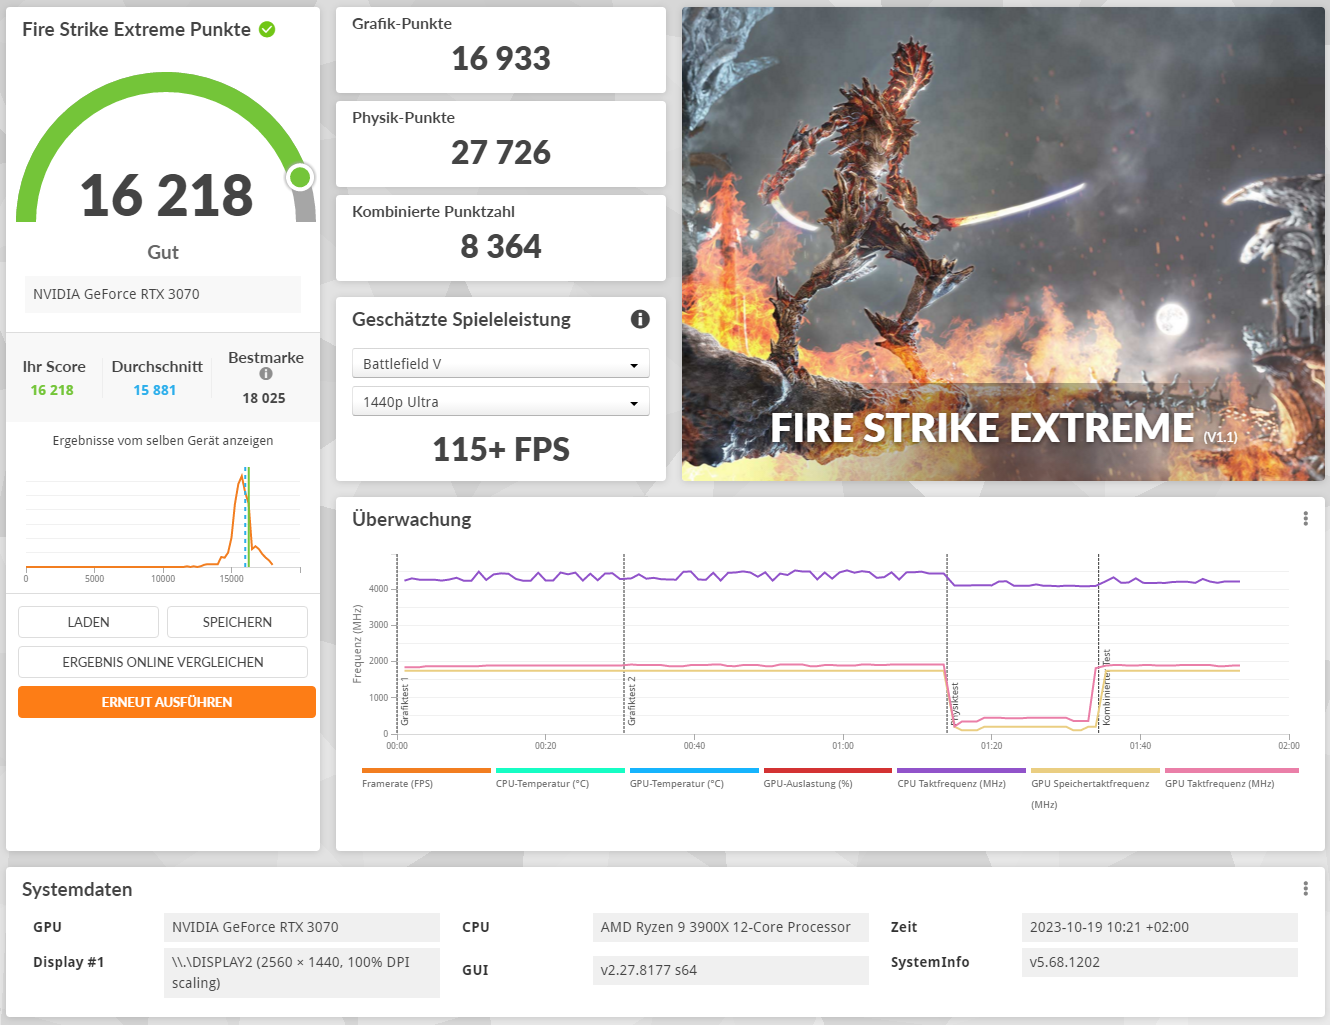Click the large 16 218 score in the gauge
Screen dimensions: 1330x1025
pyautogui.click(x=166, y=195)
